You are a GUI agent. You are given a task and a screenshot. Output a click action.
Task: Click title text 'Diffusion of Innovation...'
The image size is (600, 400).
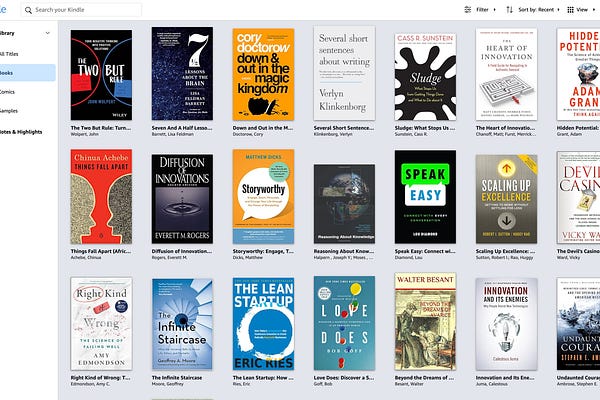pyautogui.click(x=182, y=251)
